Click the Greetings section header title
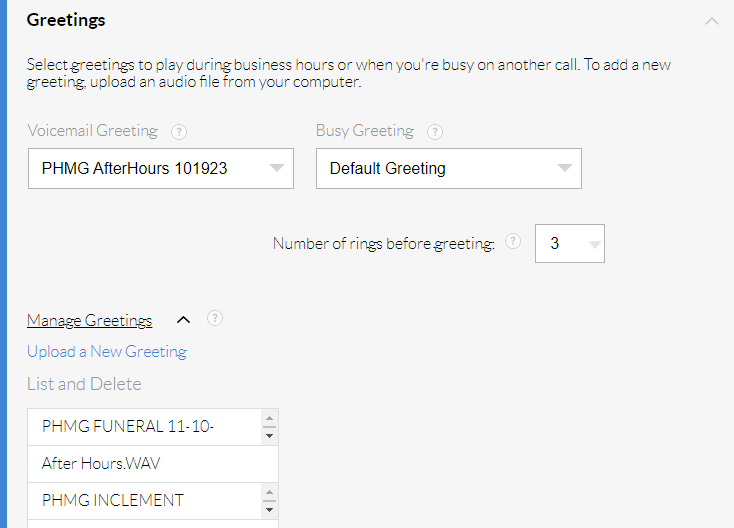The image size is (734, 528). coord(66,20)
